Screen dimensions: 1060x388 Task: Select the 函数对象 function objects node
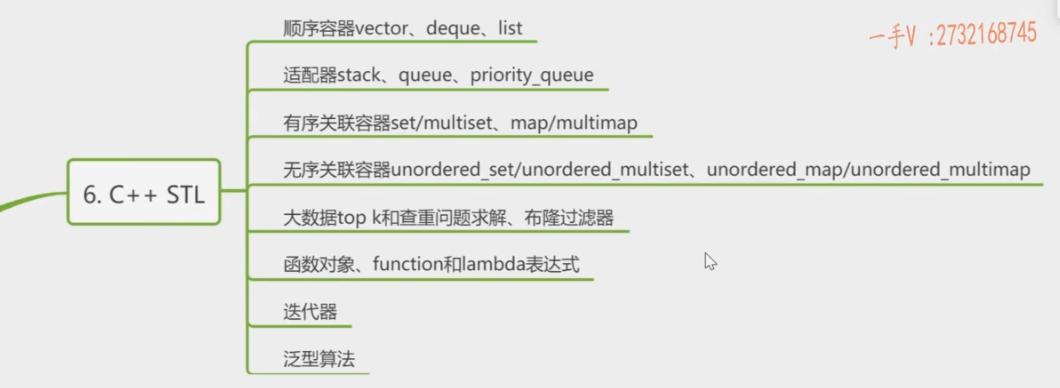431,265
